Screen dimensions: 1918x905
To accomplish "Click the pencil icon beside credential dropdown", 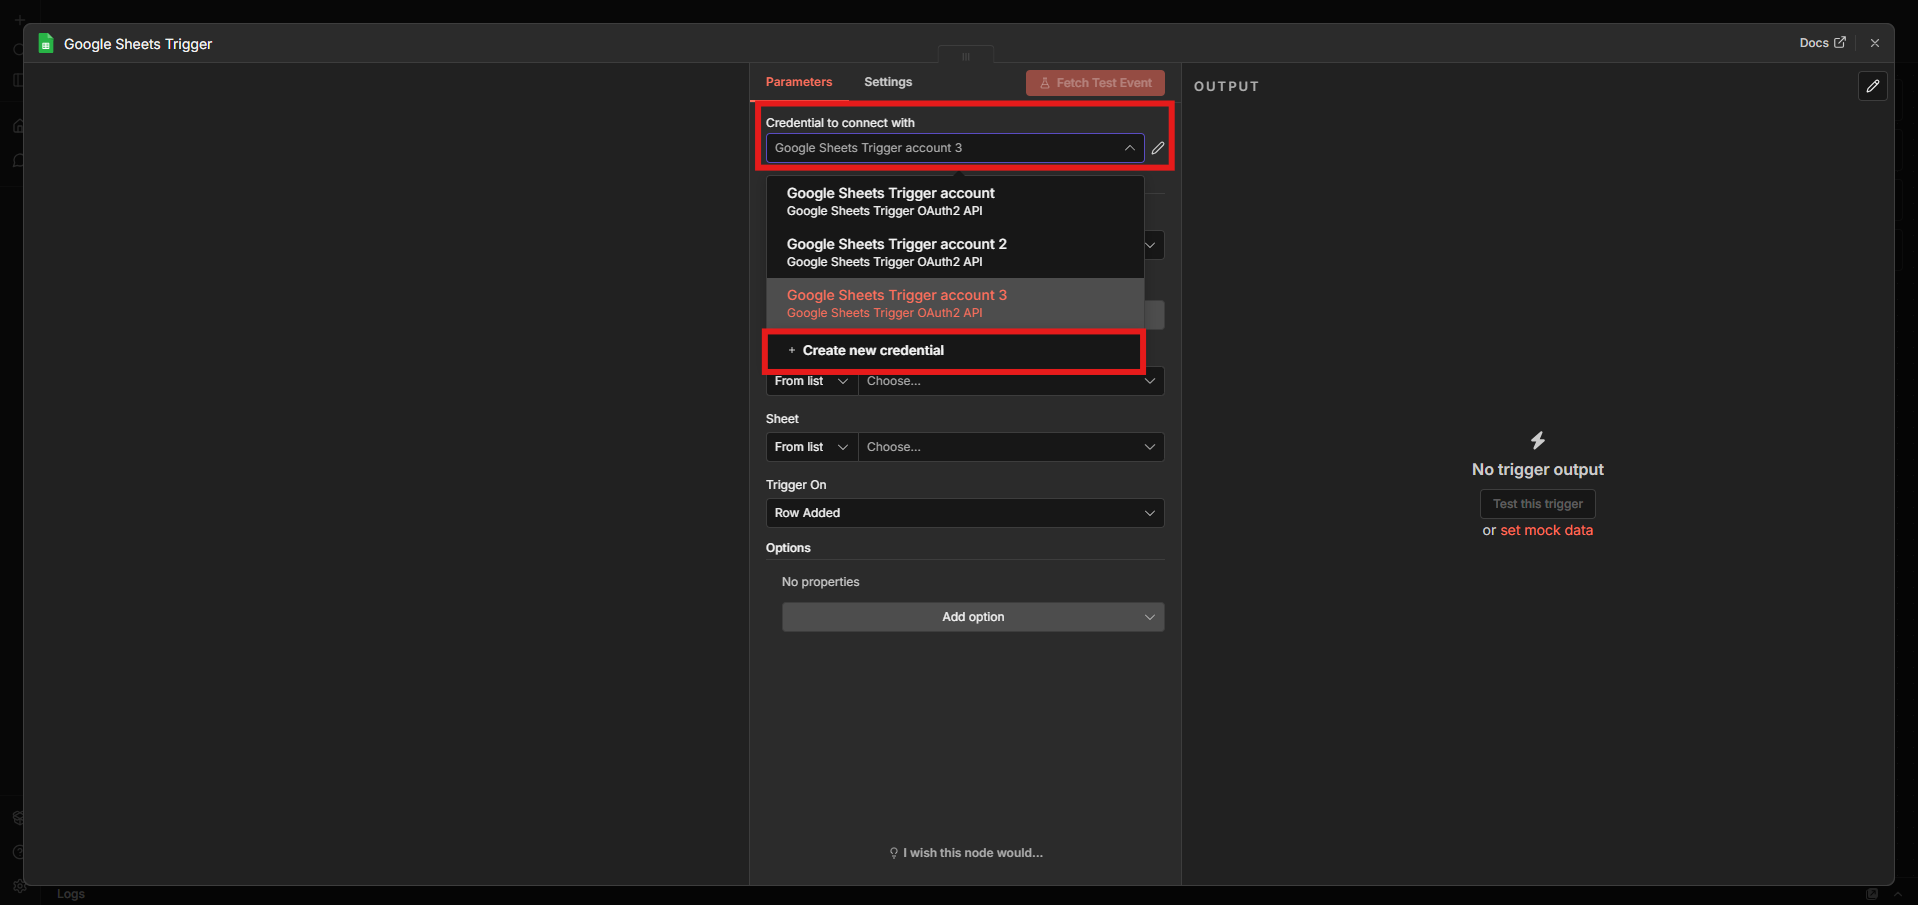I will click(x=1158, y=148).
